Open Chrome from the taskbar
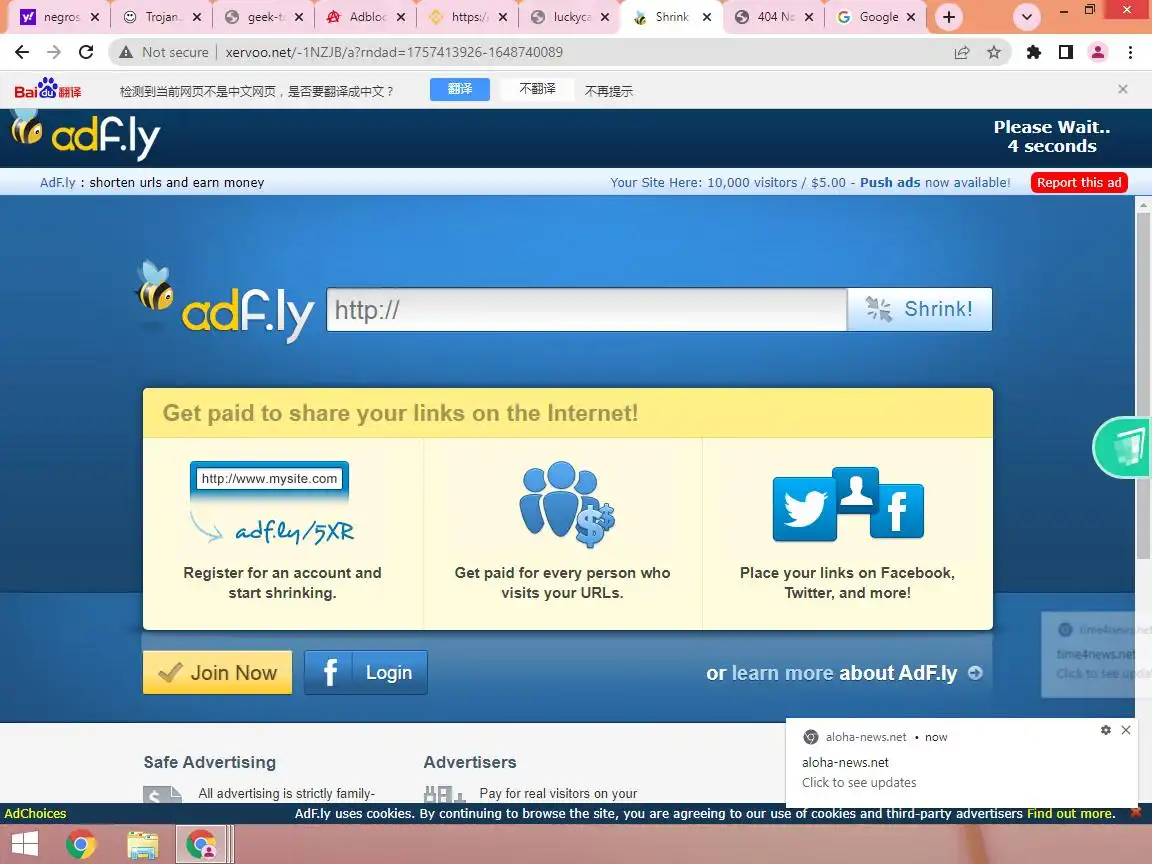The height and width of the screenshot is (864, 1152). tap(81, 843)
